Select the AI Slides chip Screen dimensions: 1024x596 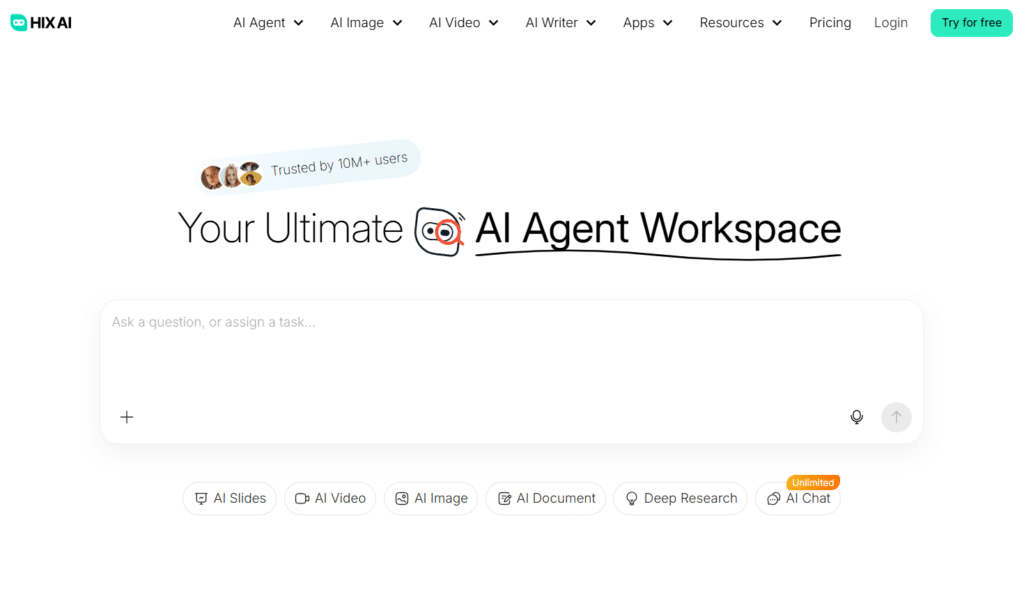click(x=230, y=499)
